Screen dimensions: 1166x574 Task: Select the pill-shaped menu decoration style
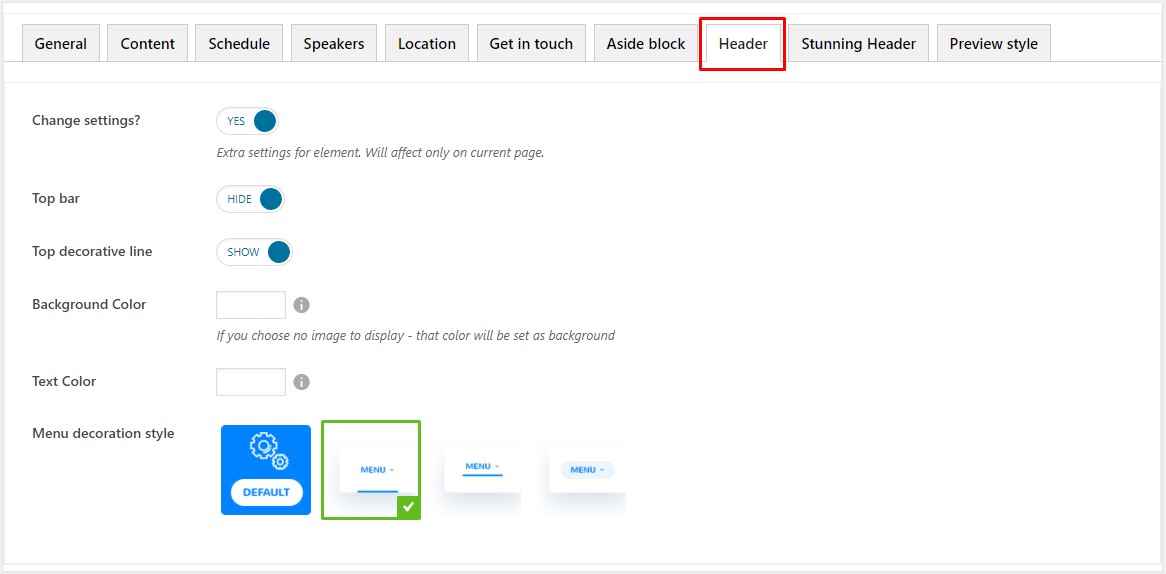[587, 470]
